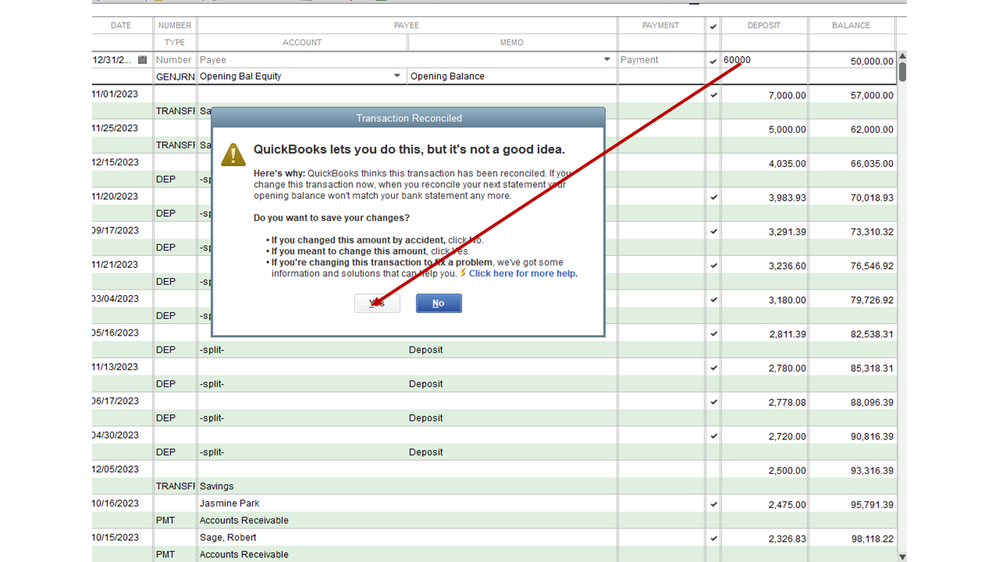This screenshot has width=999, height=562.
Task: Click the warning triangle icon in the dialog
Action: pos(233,155)
